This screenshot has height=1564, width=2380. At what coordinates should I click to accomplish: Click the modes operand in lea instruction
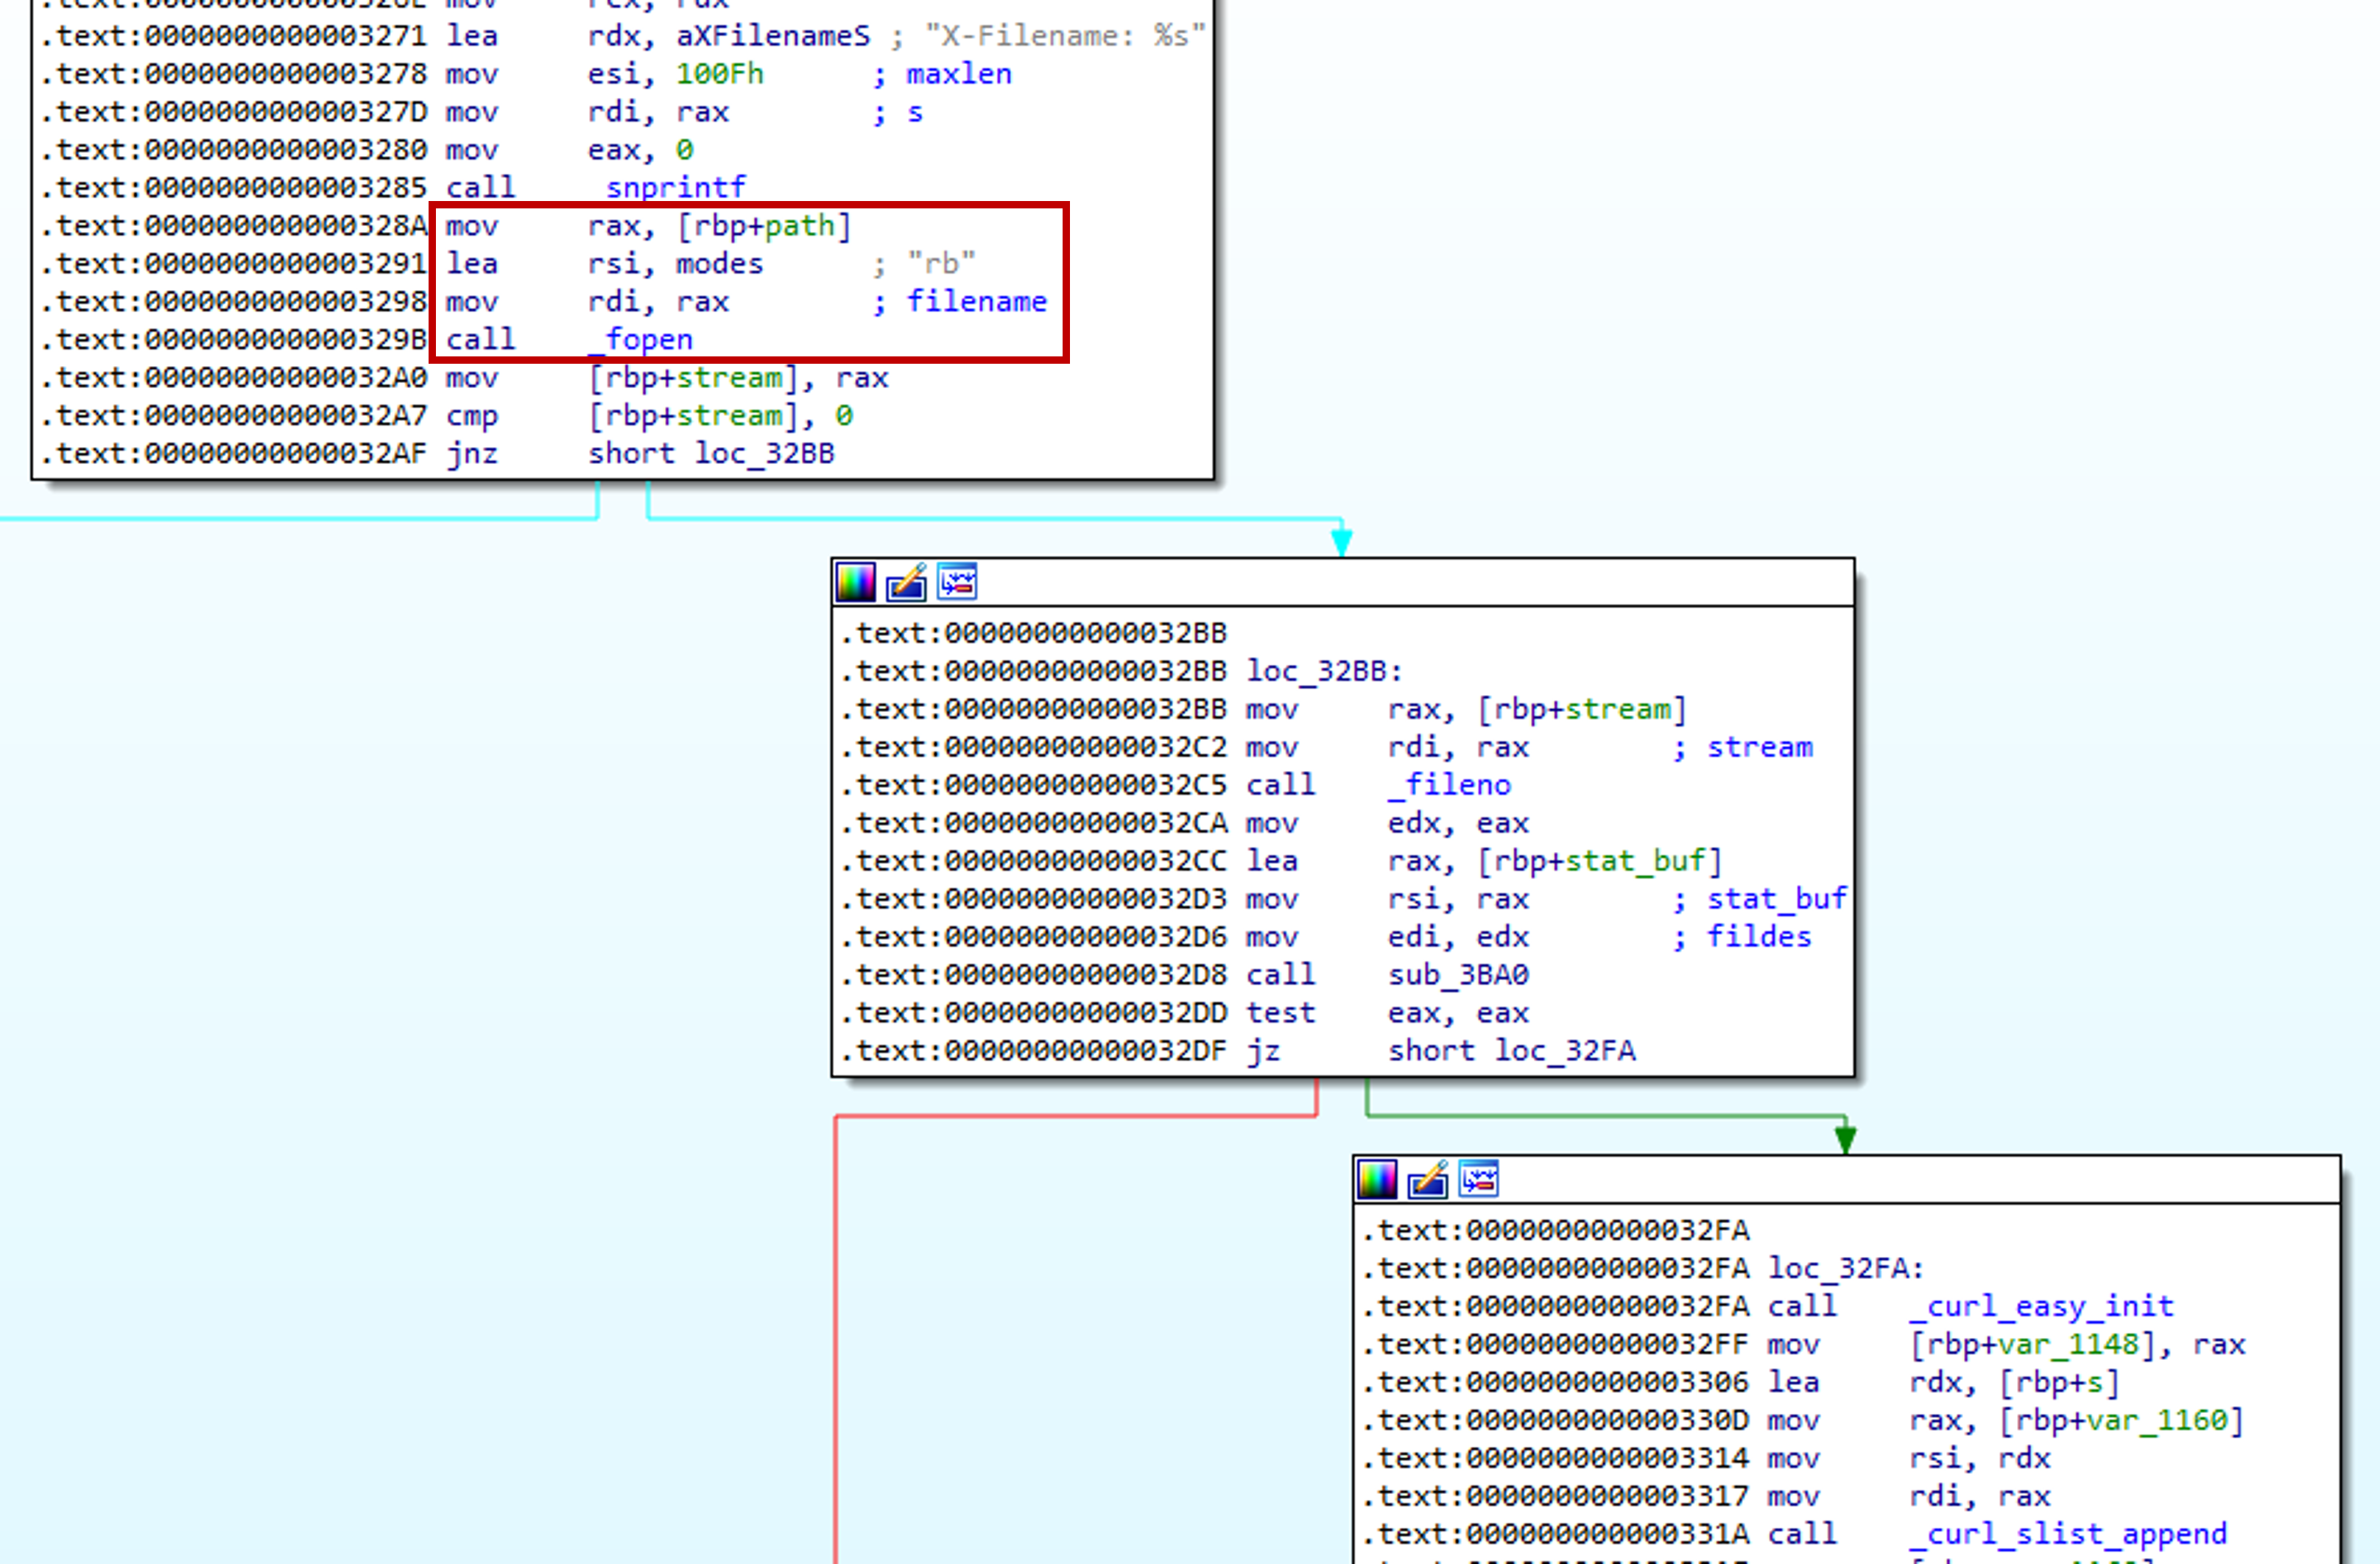click(x=719, y=264)
